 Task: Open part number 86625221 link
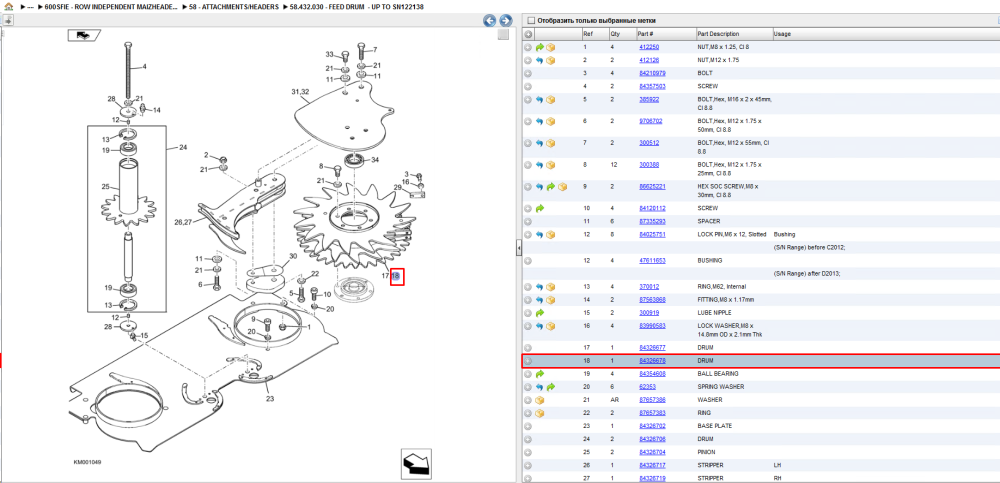tap(652, 187)
